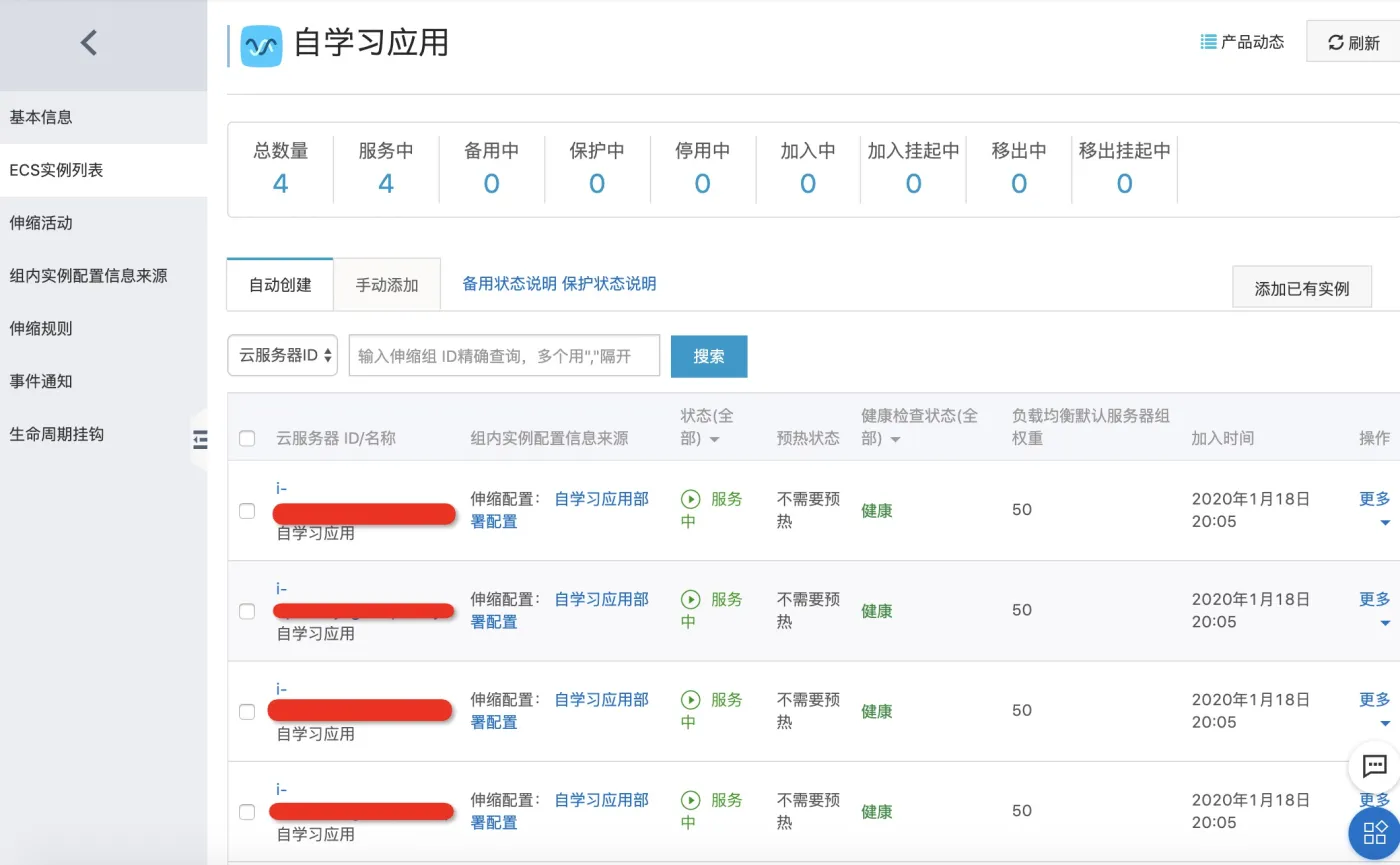The height and width of the screenshot is (865, 1400).
Task: Click the 预热状态 column header
Action: point(808,438)
